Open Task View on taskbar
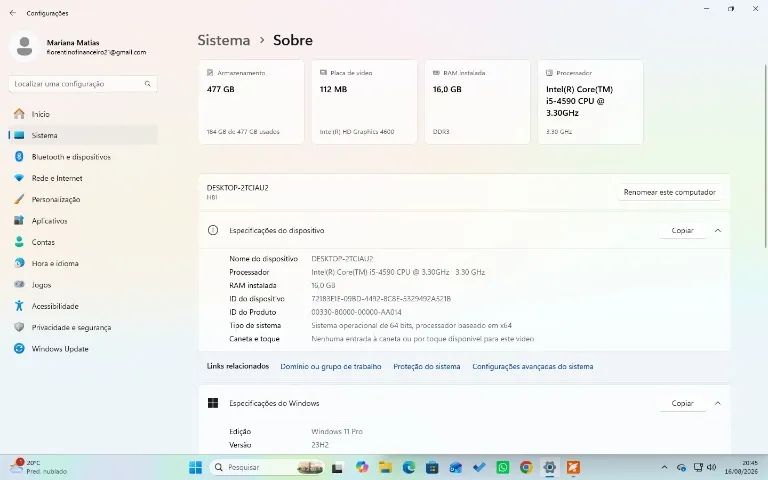This screenshot has height=480, width=768. 337,468
